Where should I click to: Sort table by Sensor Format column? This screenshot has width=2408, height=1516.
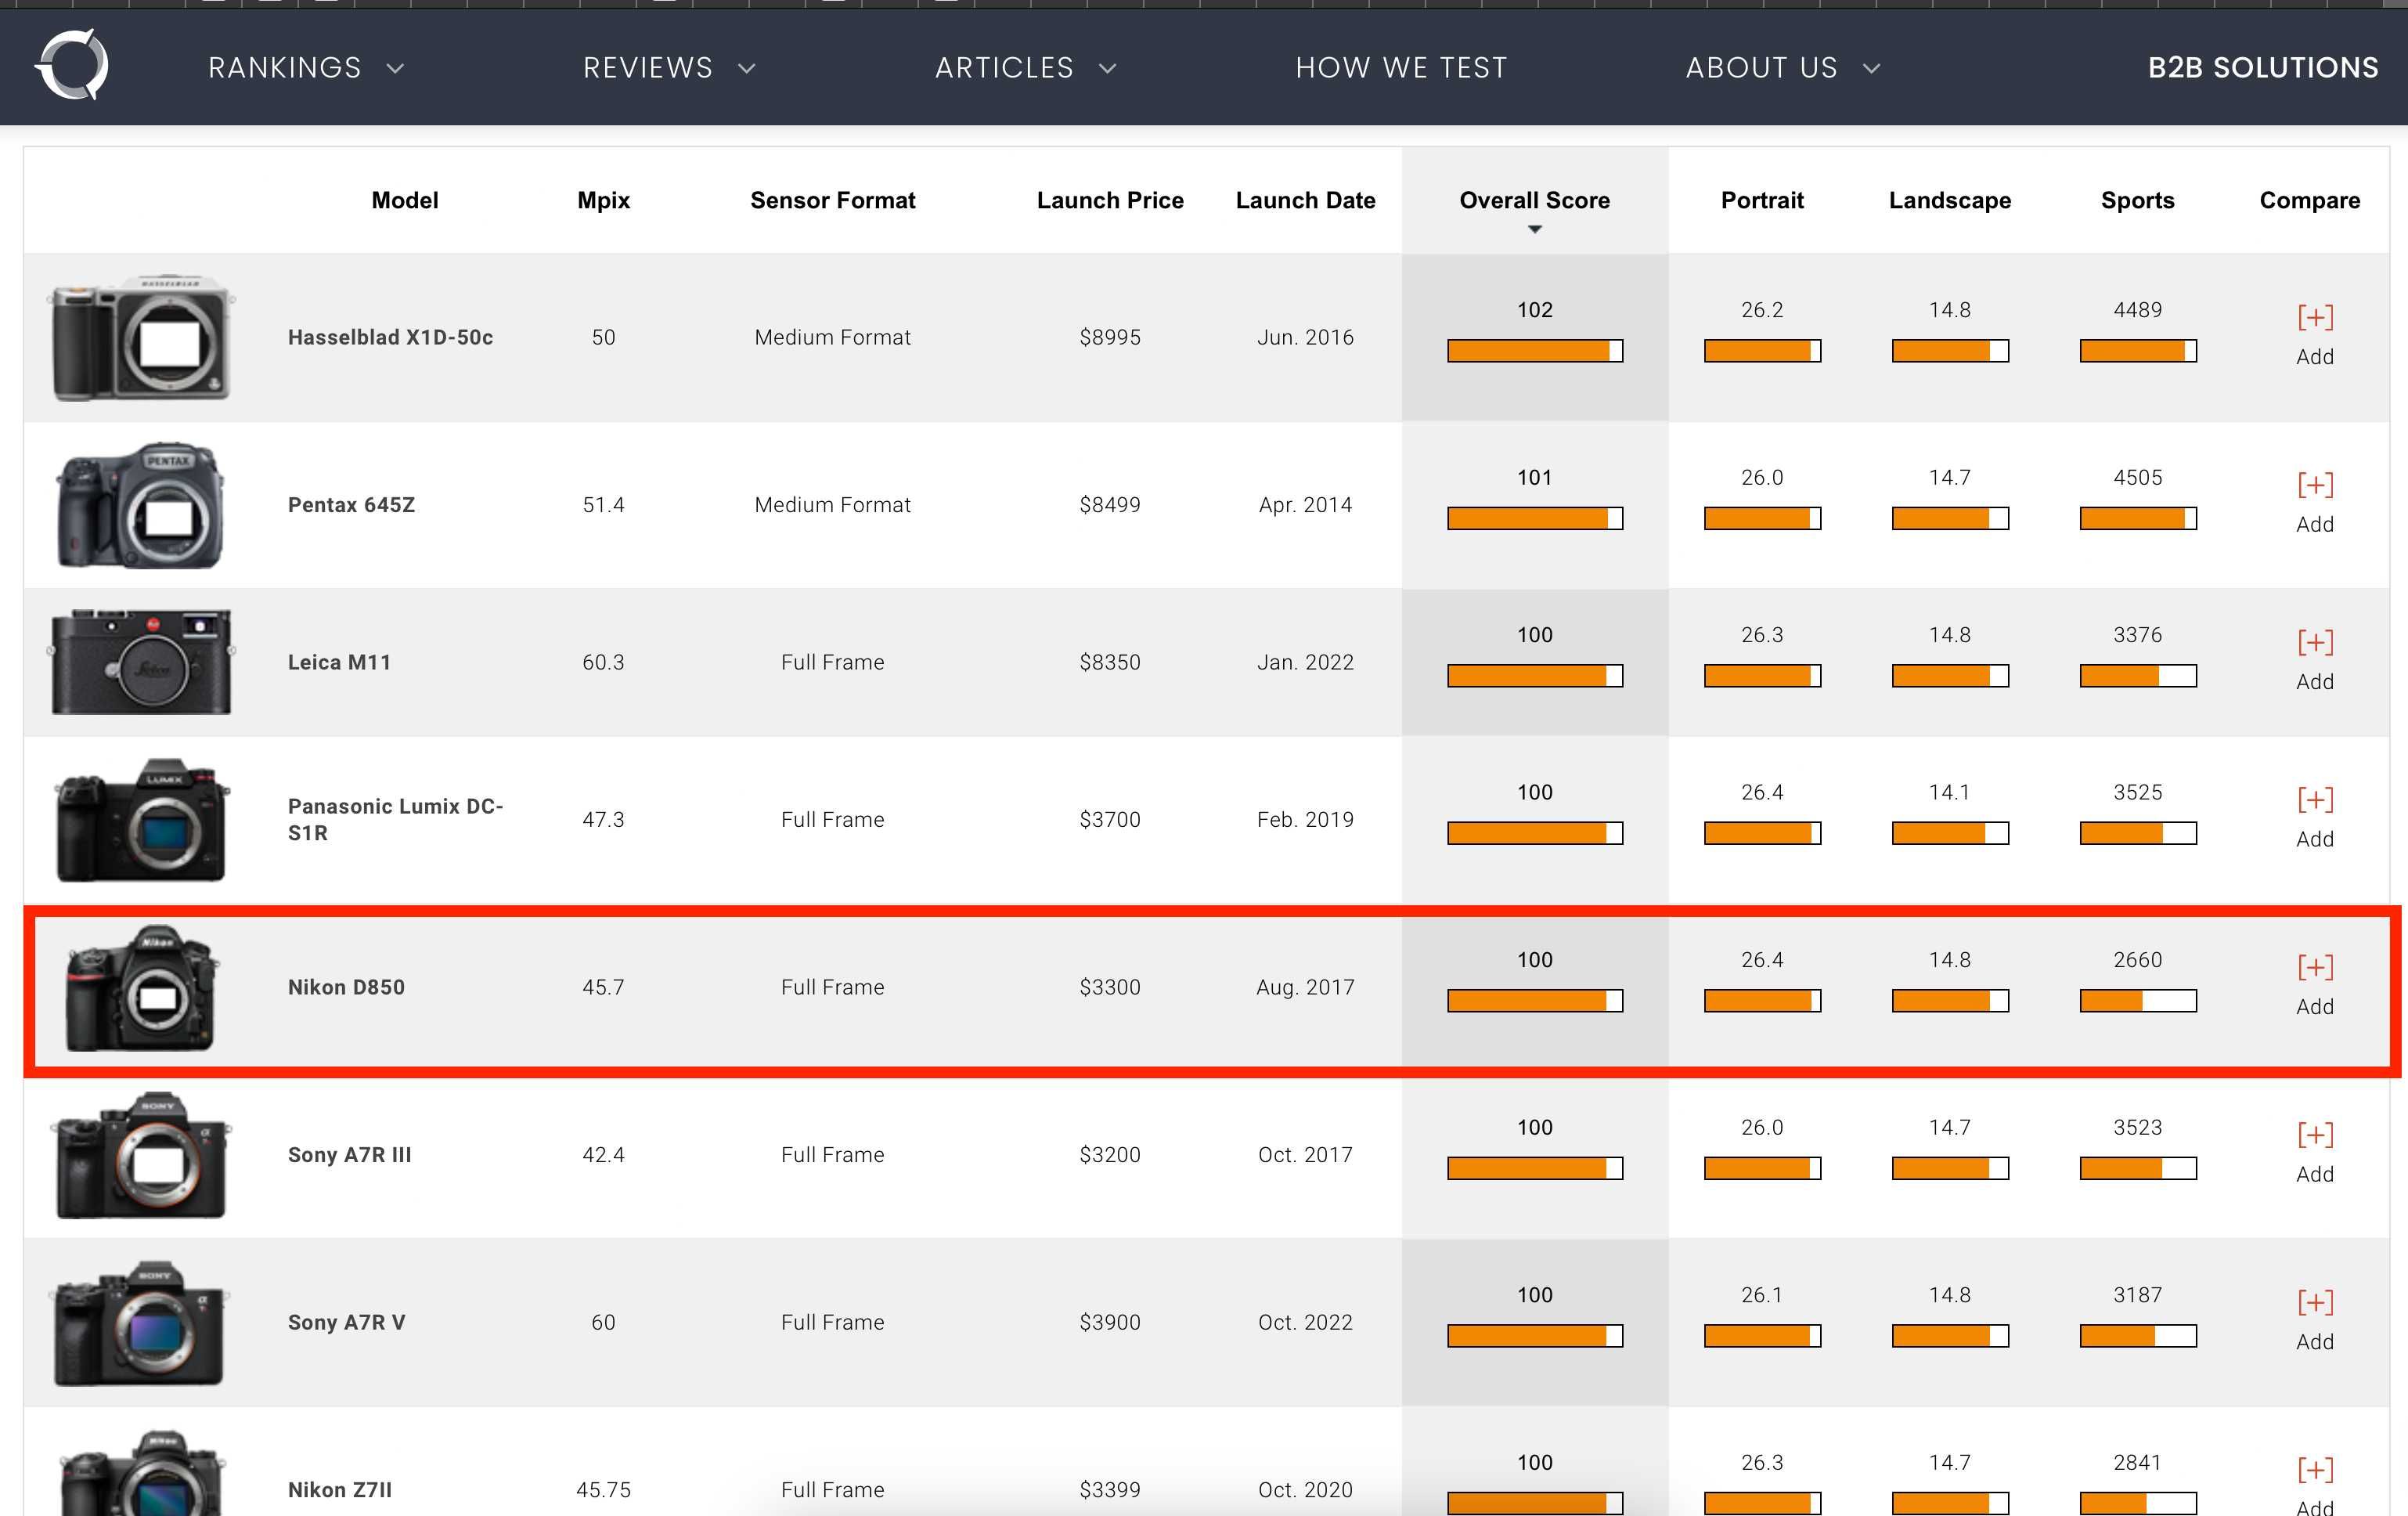coord(832,200)
